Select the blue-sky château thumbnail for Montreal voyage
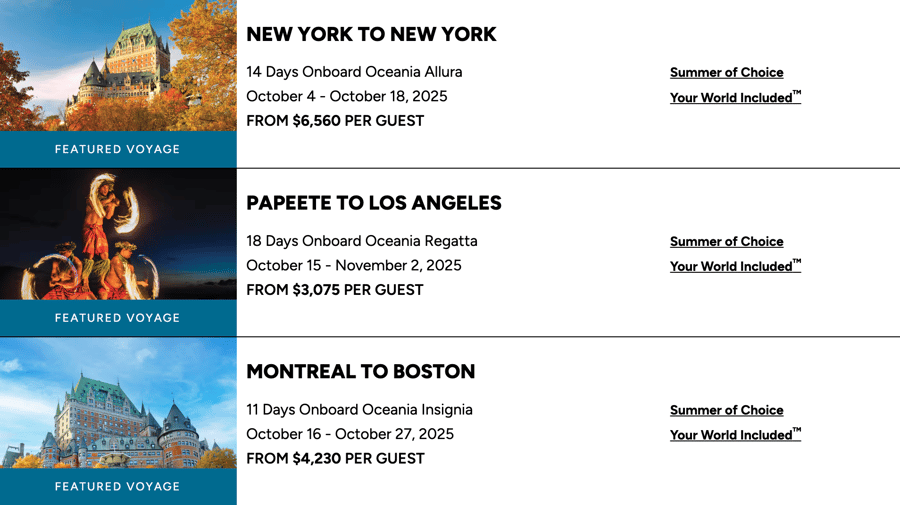This screenshot has width=900, height=505. tap(118, 403)
